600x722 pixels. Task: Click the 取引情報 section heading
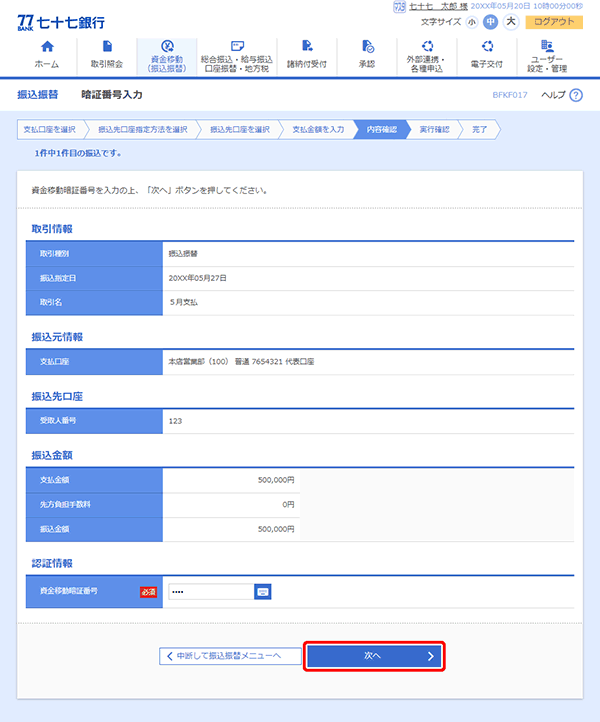pyautogui.click(x=52, y=229)
